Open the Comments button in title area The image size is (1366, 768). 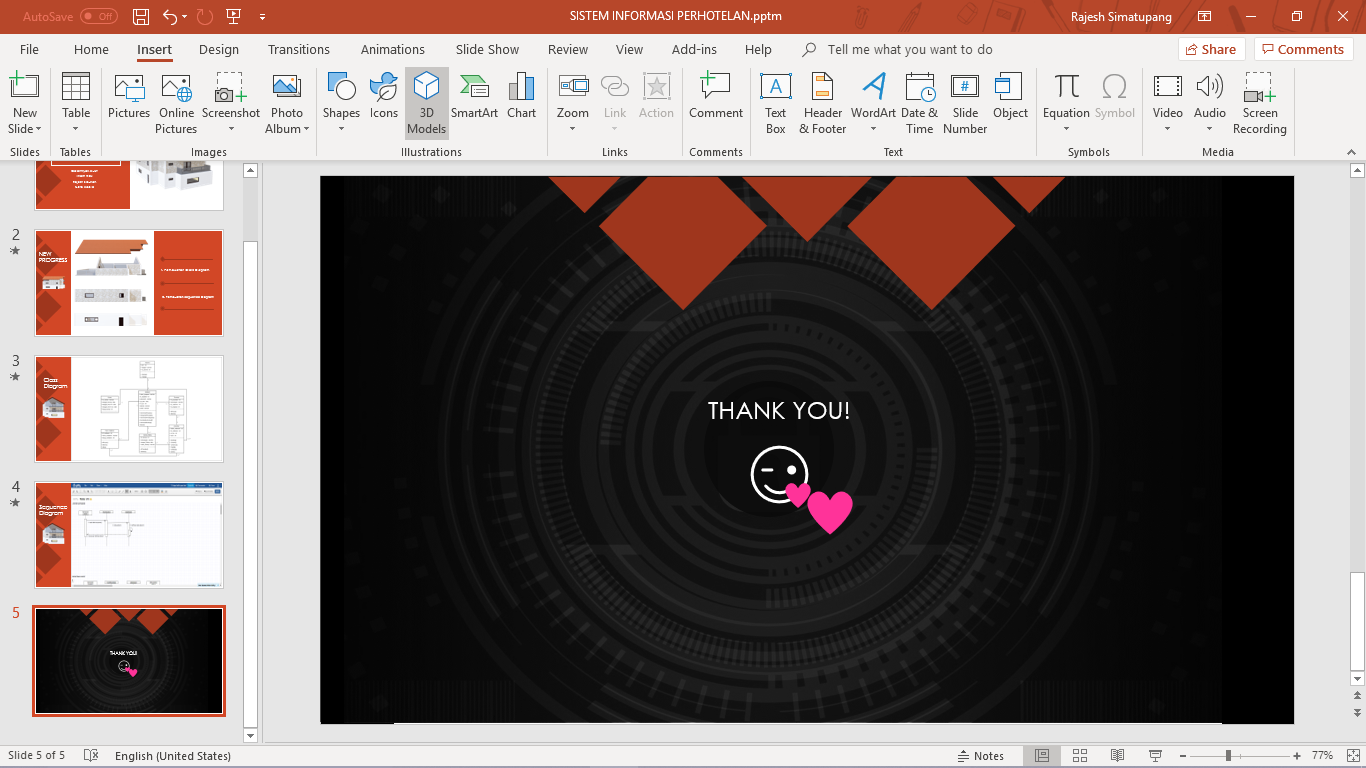click(x=1303, y=49)
